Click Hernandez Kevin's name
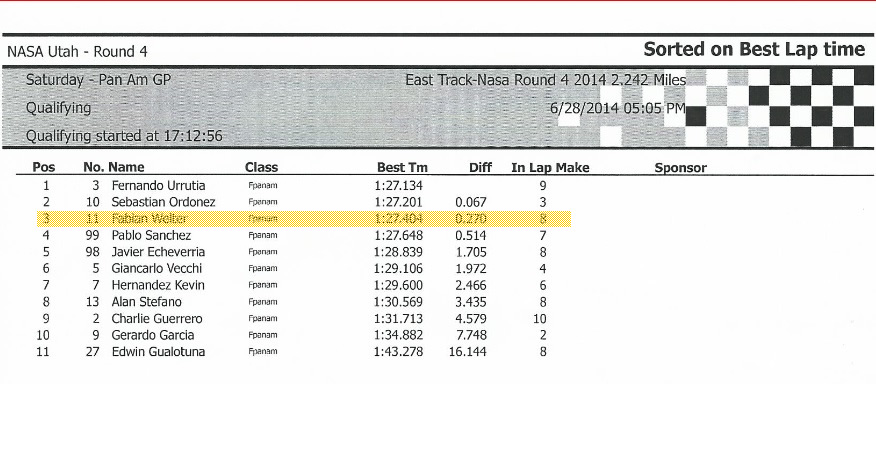Viewport: 876px width, 456px height. 158,285
